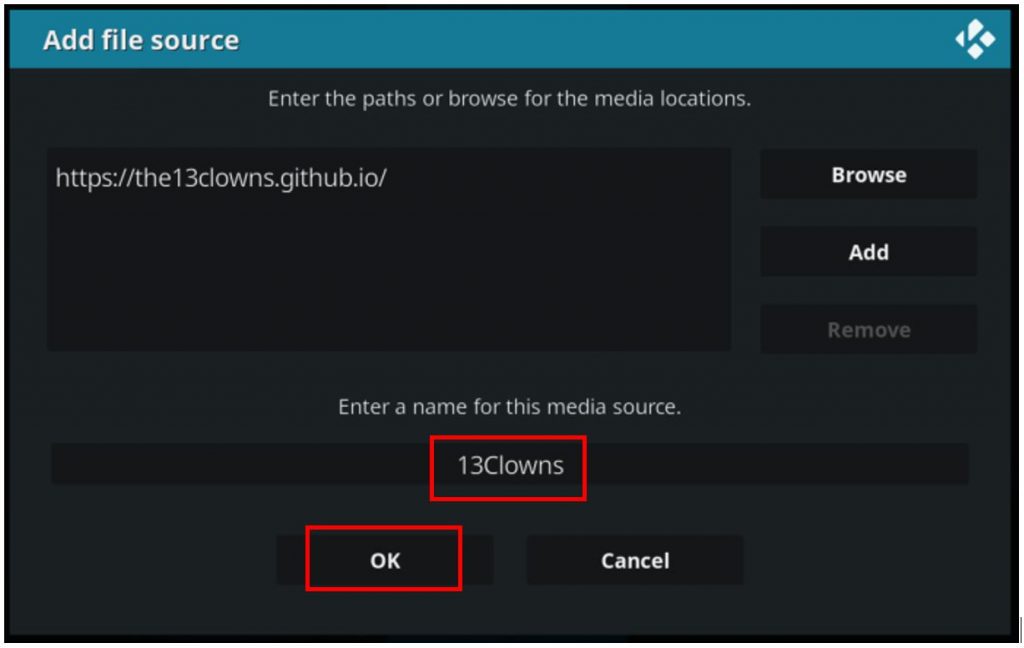The height and width of the screenshot is (648, 1024).
Task: Edit the github.io URL in the paths list
Action: coord(221,178)
